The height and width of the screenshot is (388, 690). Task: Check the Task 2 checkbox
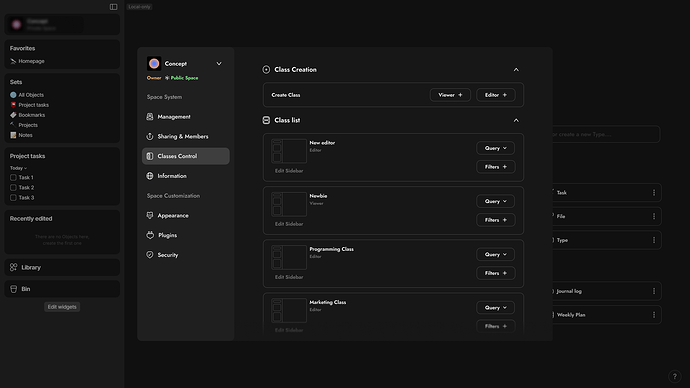tap(13, 188)
